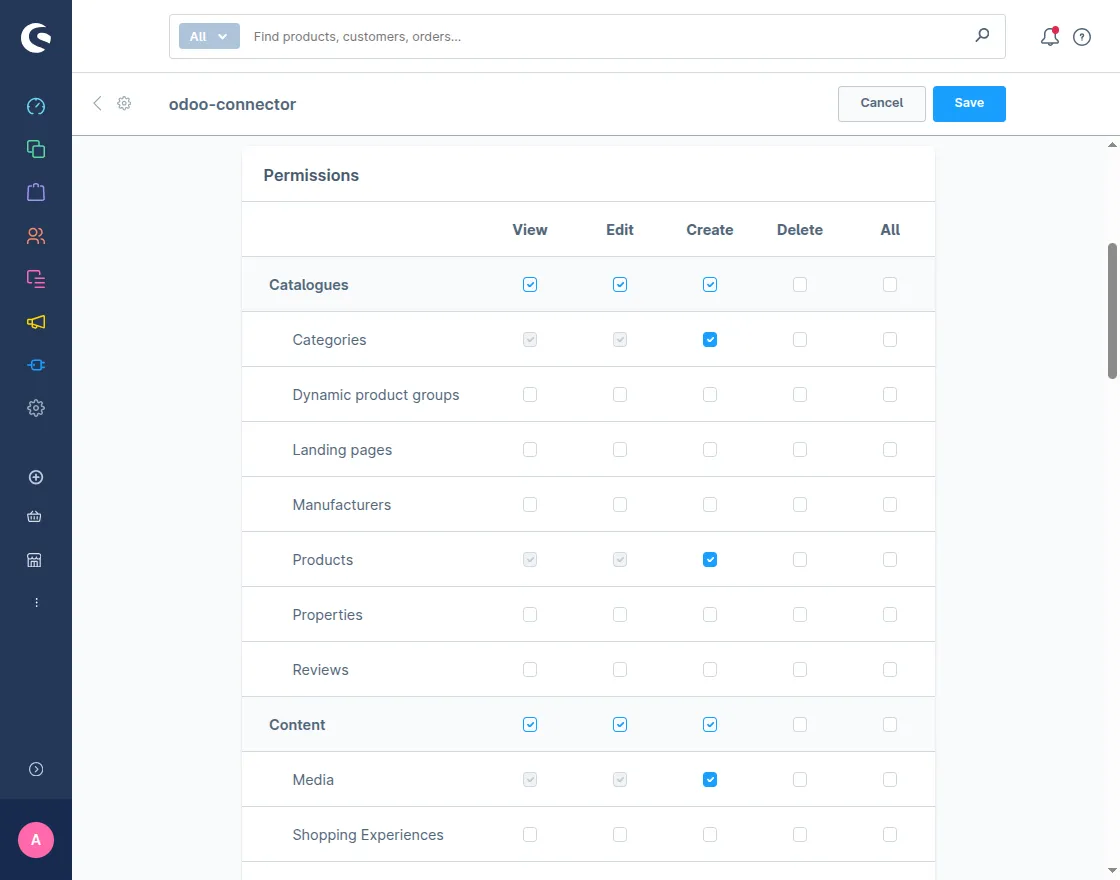Click the scrollbar down arrow
Viewport: 1120px width, 880px height.
(x=1112, y=870)
